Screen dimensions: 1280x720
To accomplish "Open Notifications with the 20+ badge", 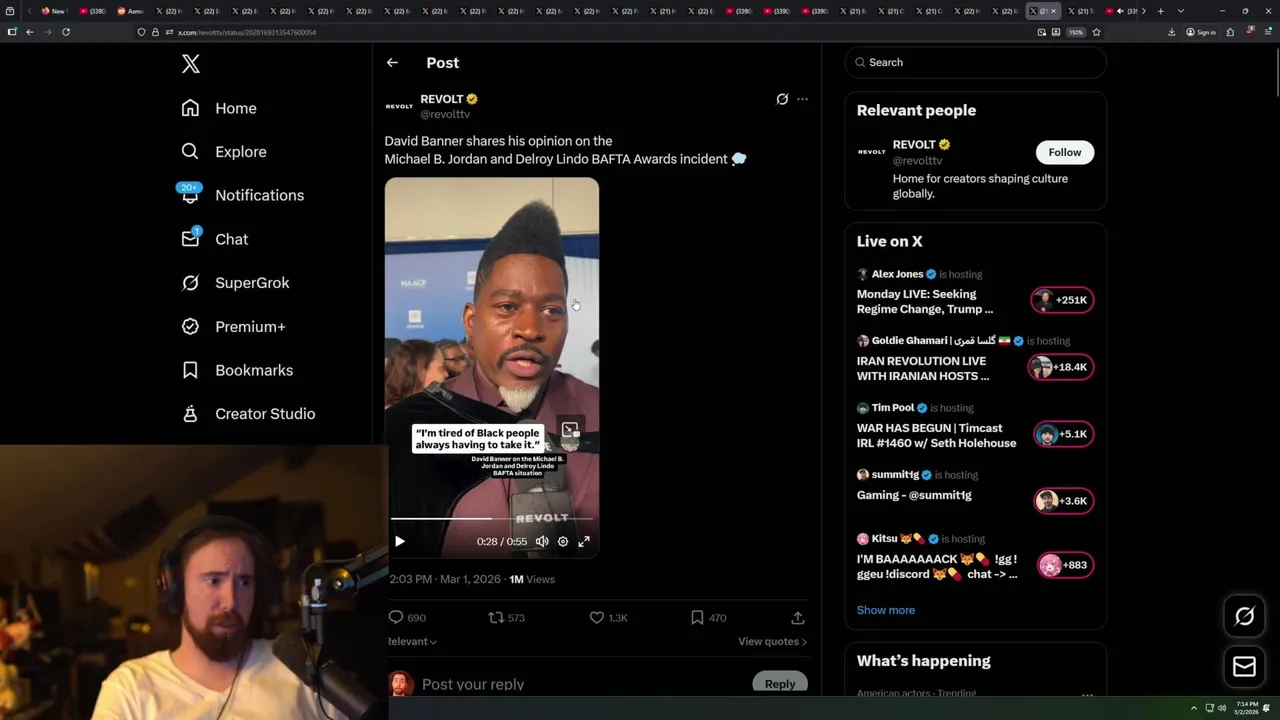I will point(241,195).
